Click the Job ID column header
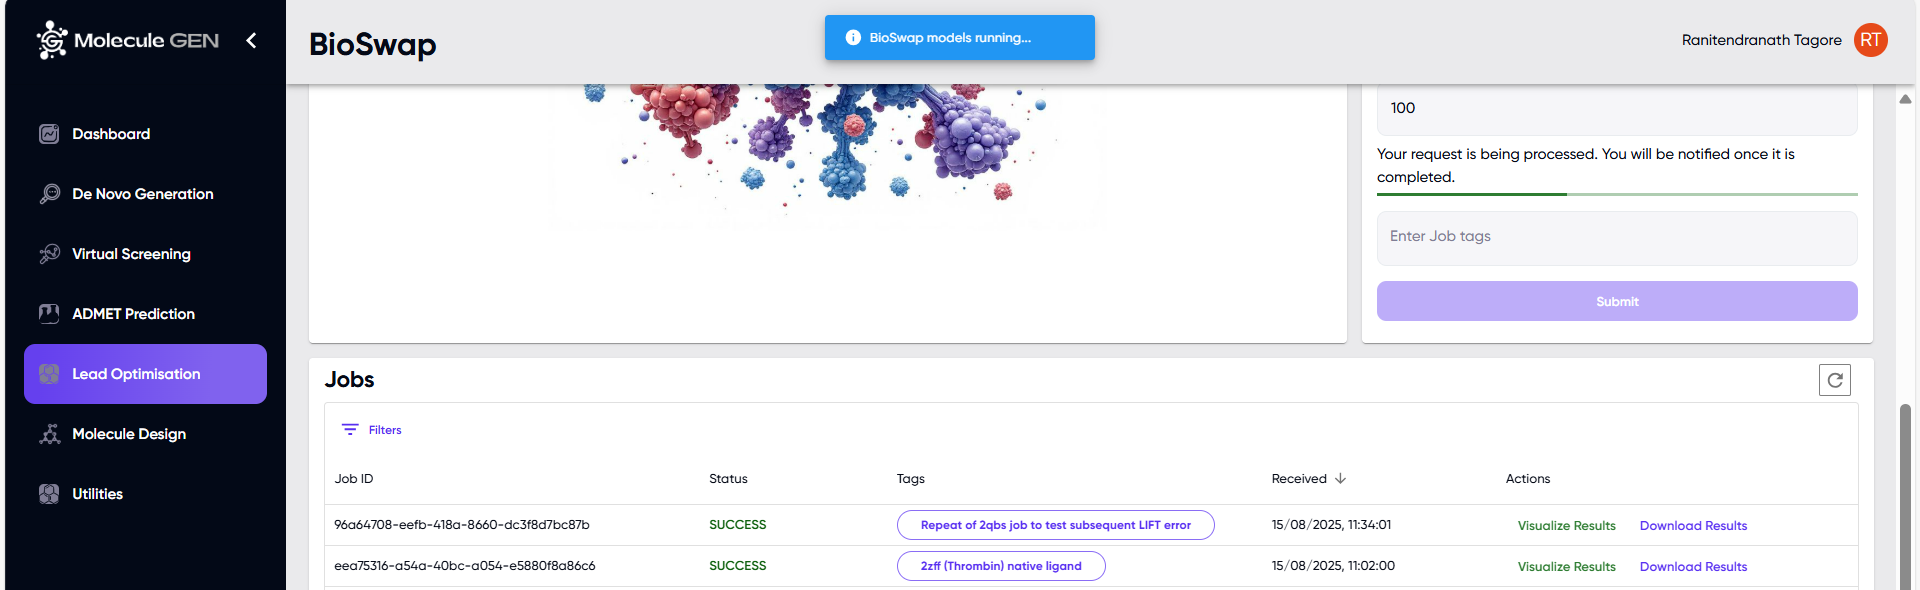 click(354, 479)
